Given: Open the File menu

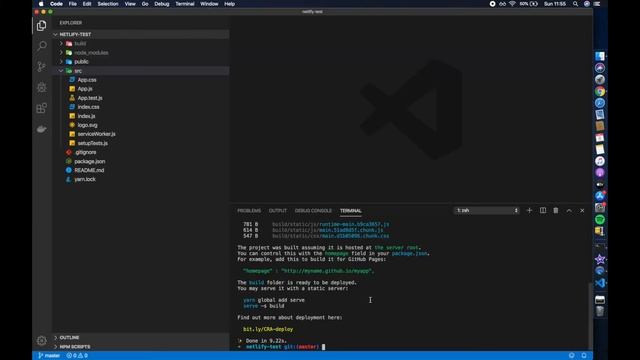Looking at the screenshot, I should pyautogui.click(x=73, y=4).
